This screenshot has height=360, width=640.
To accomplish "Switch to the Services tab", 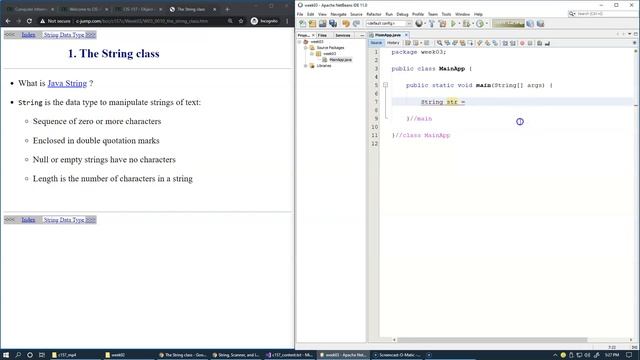I will pos(343,36).
